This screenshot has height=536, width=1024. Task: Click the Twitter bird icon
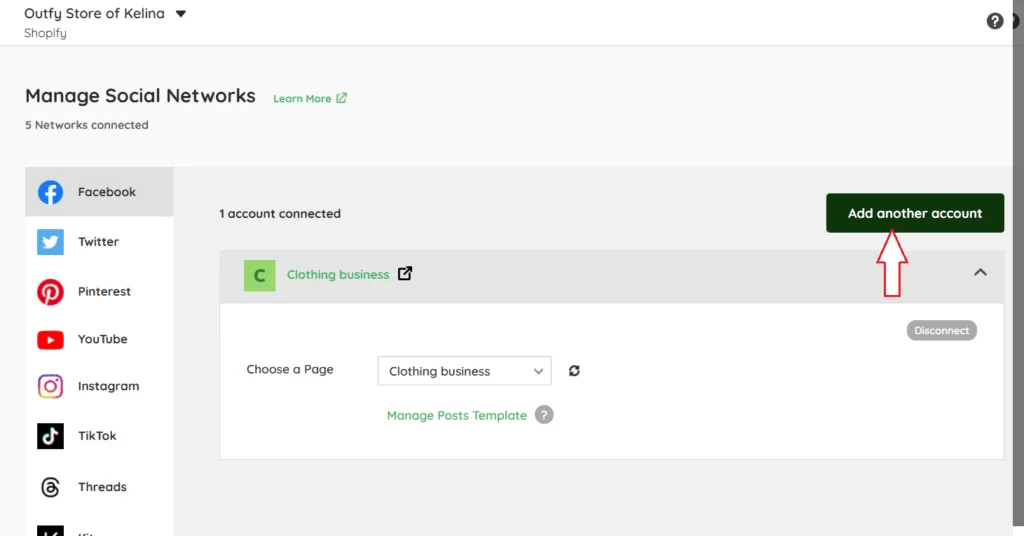(x=50, y=242)
